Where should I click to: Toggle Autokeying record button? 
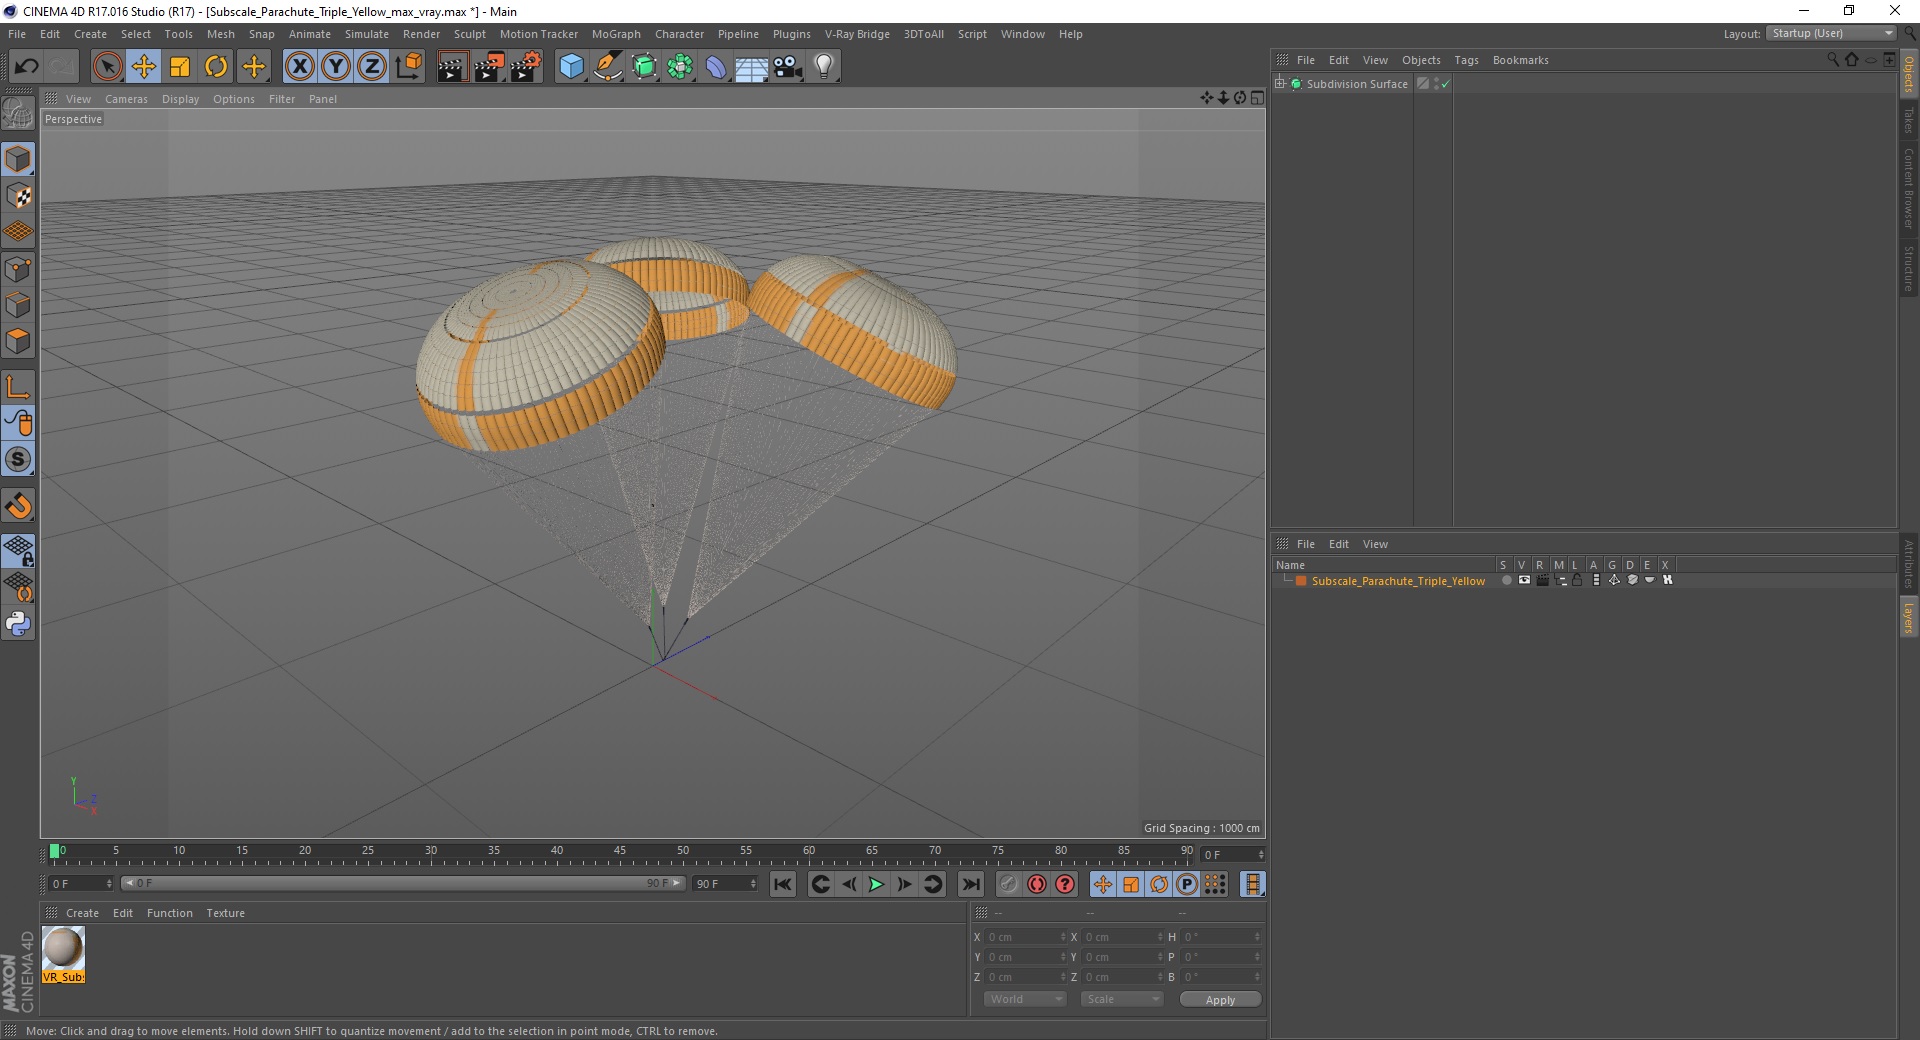coord(1037,884)
